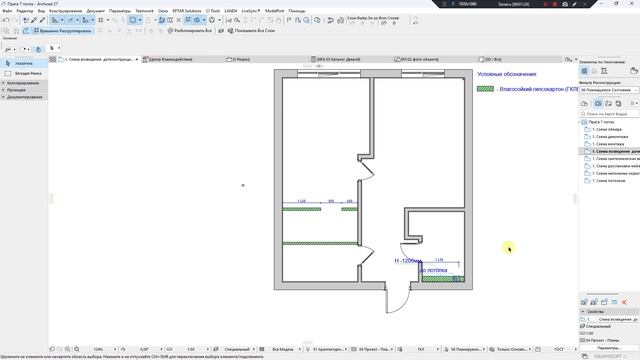This screenshot has height=360, width=640.
Task: Select the Указатель arrow tool
Action: tap(24, 63)
